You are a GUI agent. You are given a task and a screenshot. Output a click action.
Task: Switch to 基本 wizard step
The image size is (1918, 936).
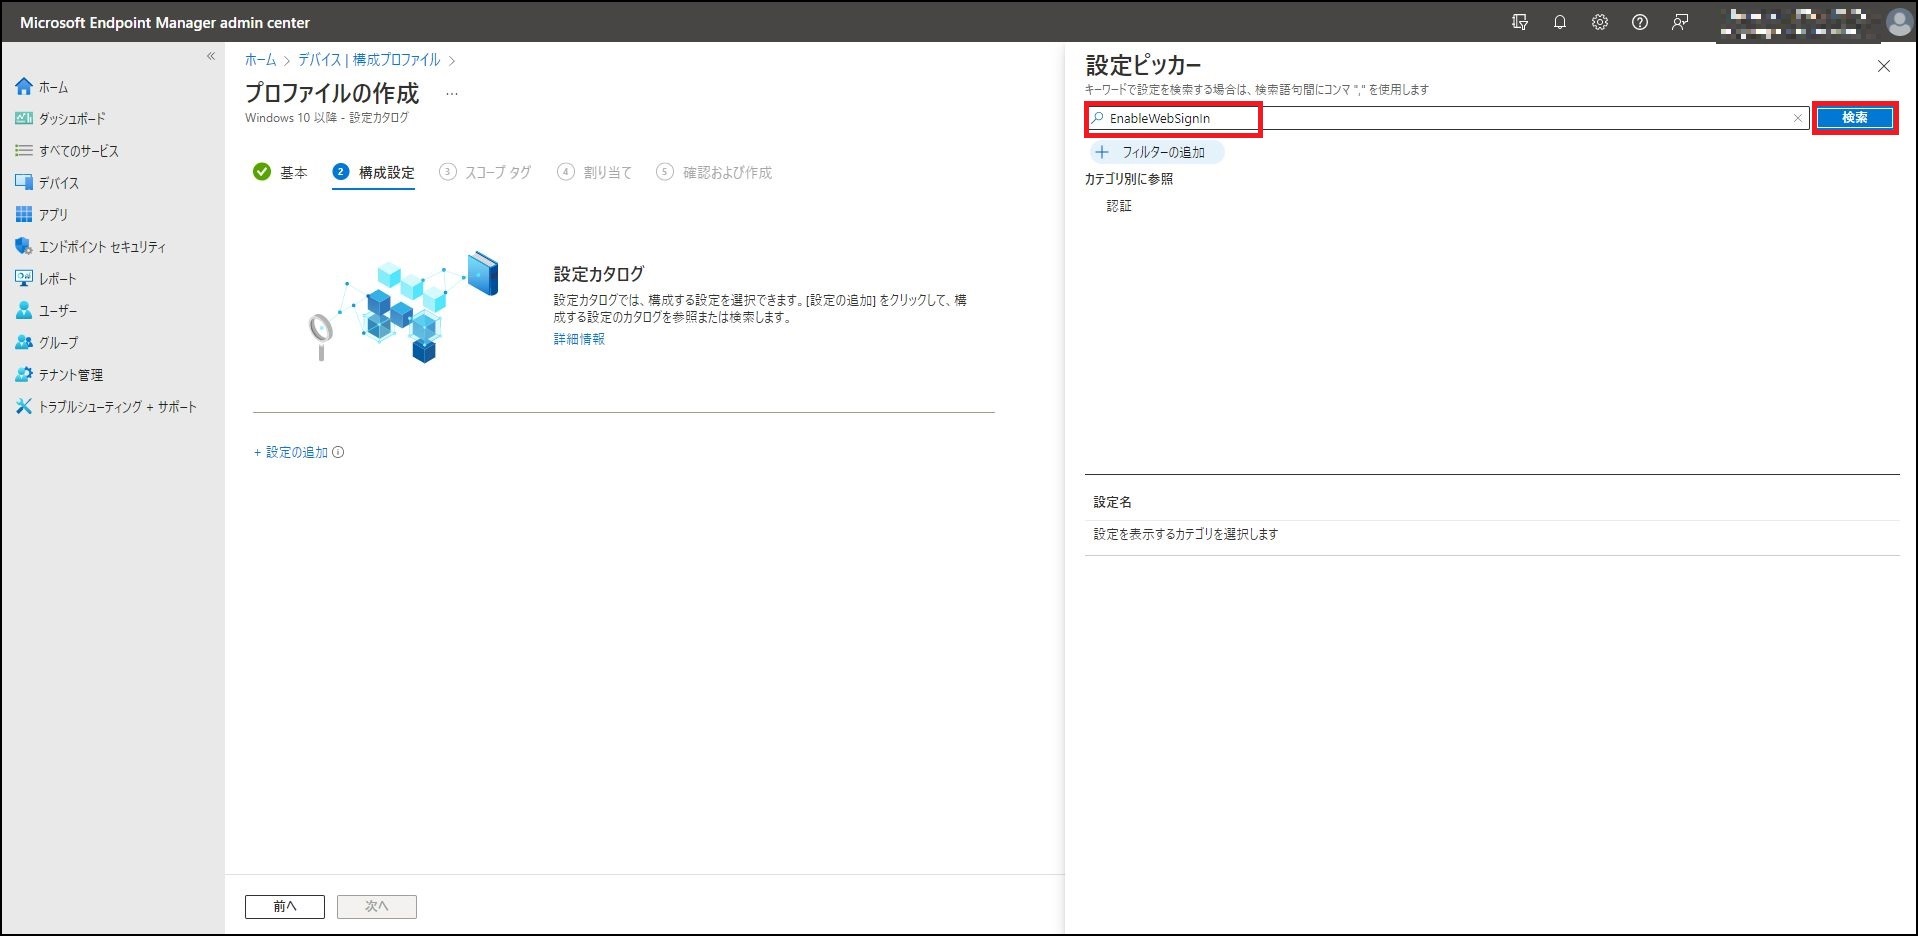(x=280, y=172)
